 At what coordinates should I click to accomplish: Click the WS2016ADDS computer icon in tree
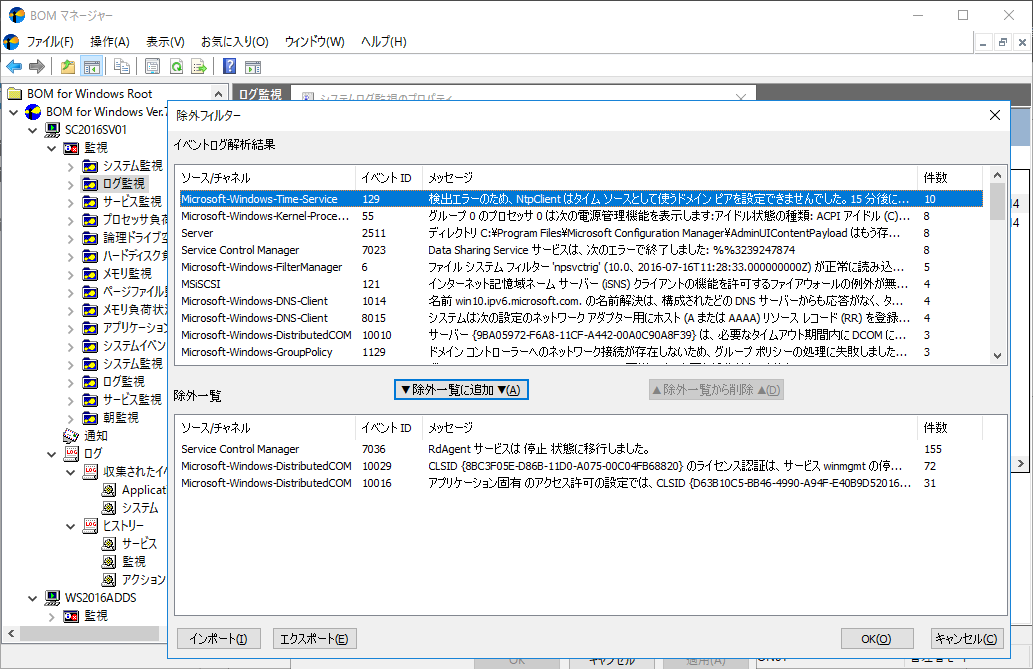click(52, 598)
